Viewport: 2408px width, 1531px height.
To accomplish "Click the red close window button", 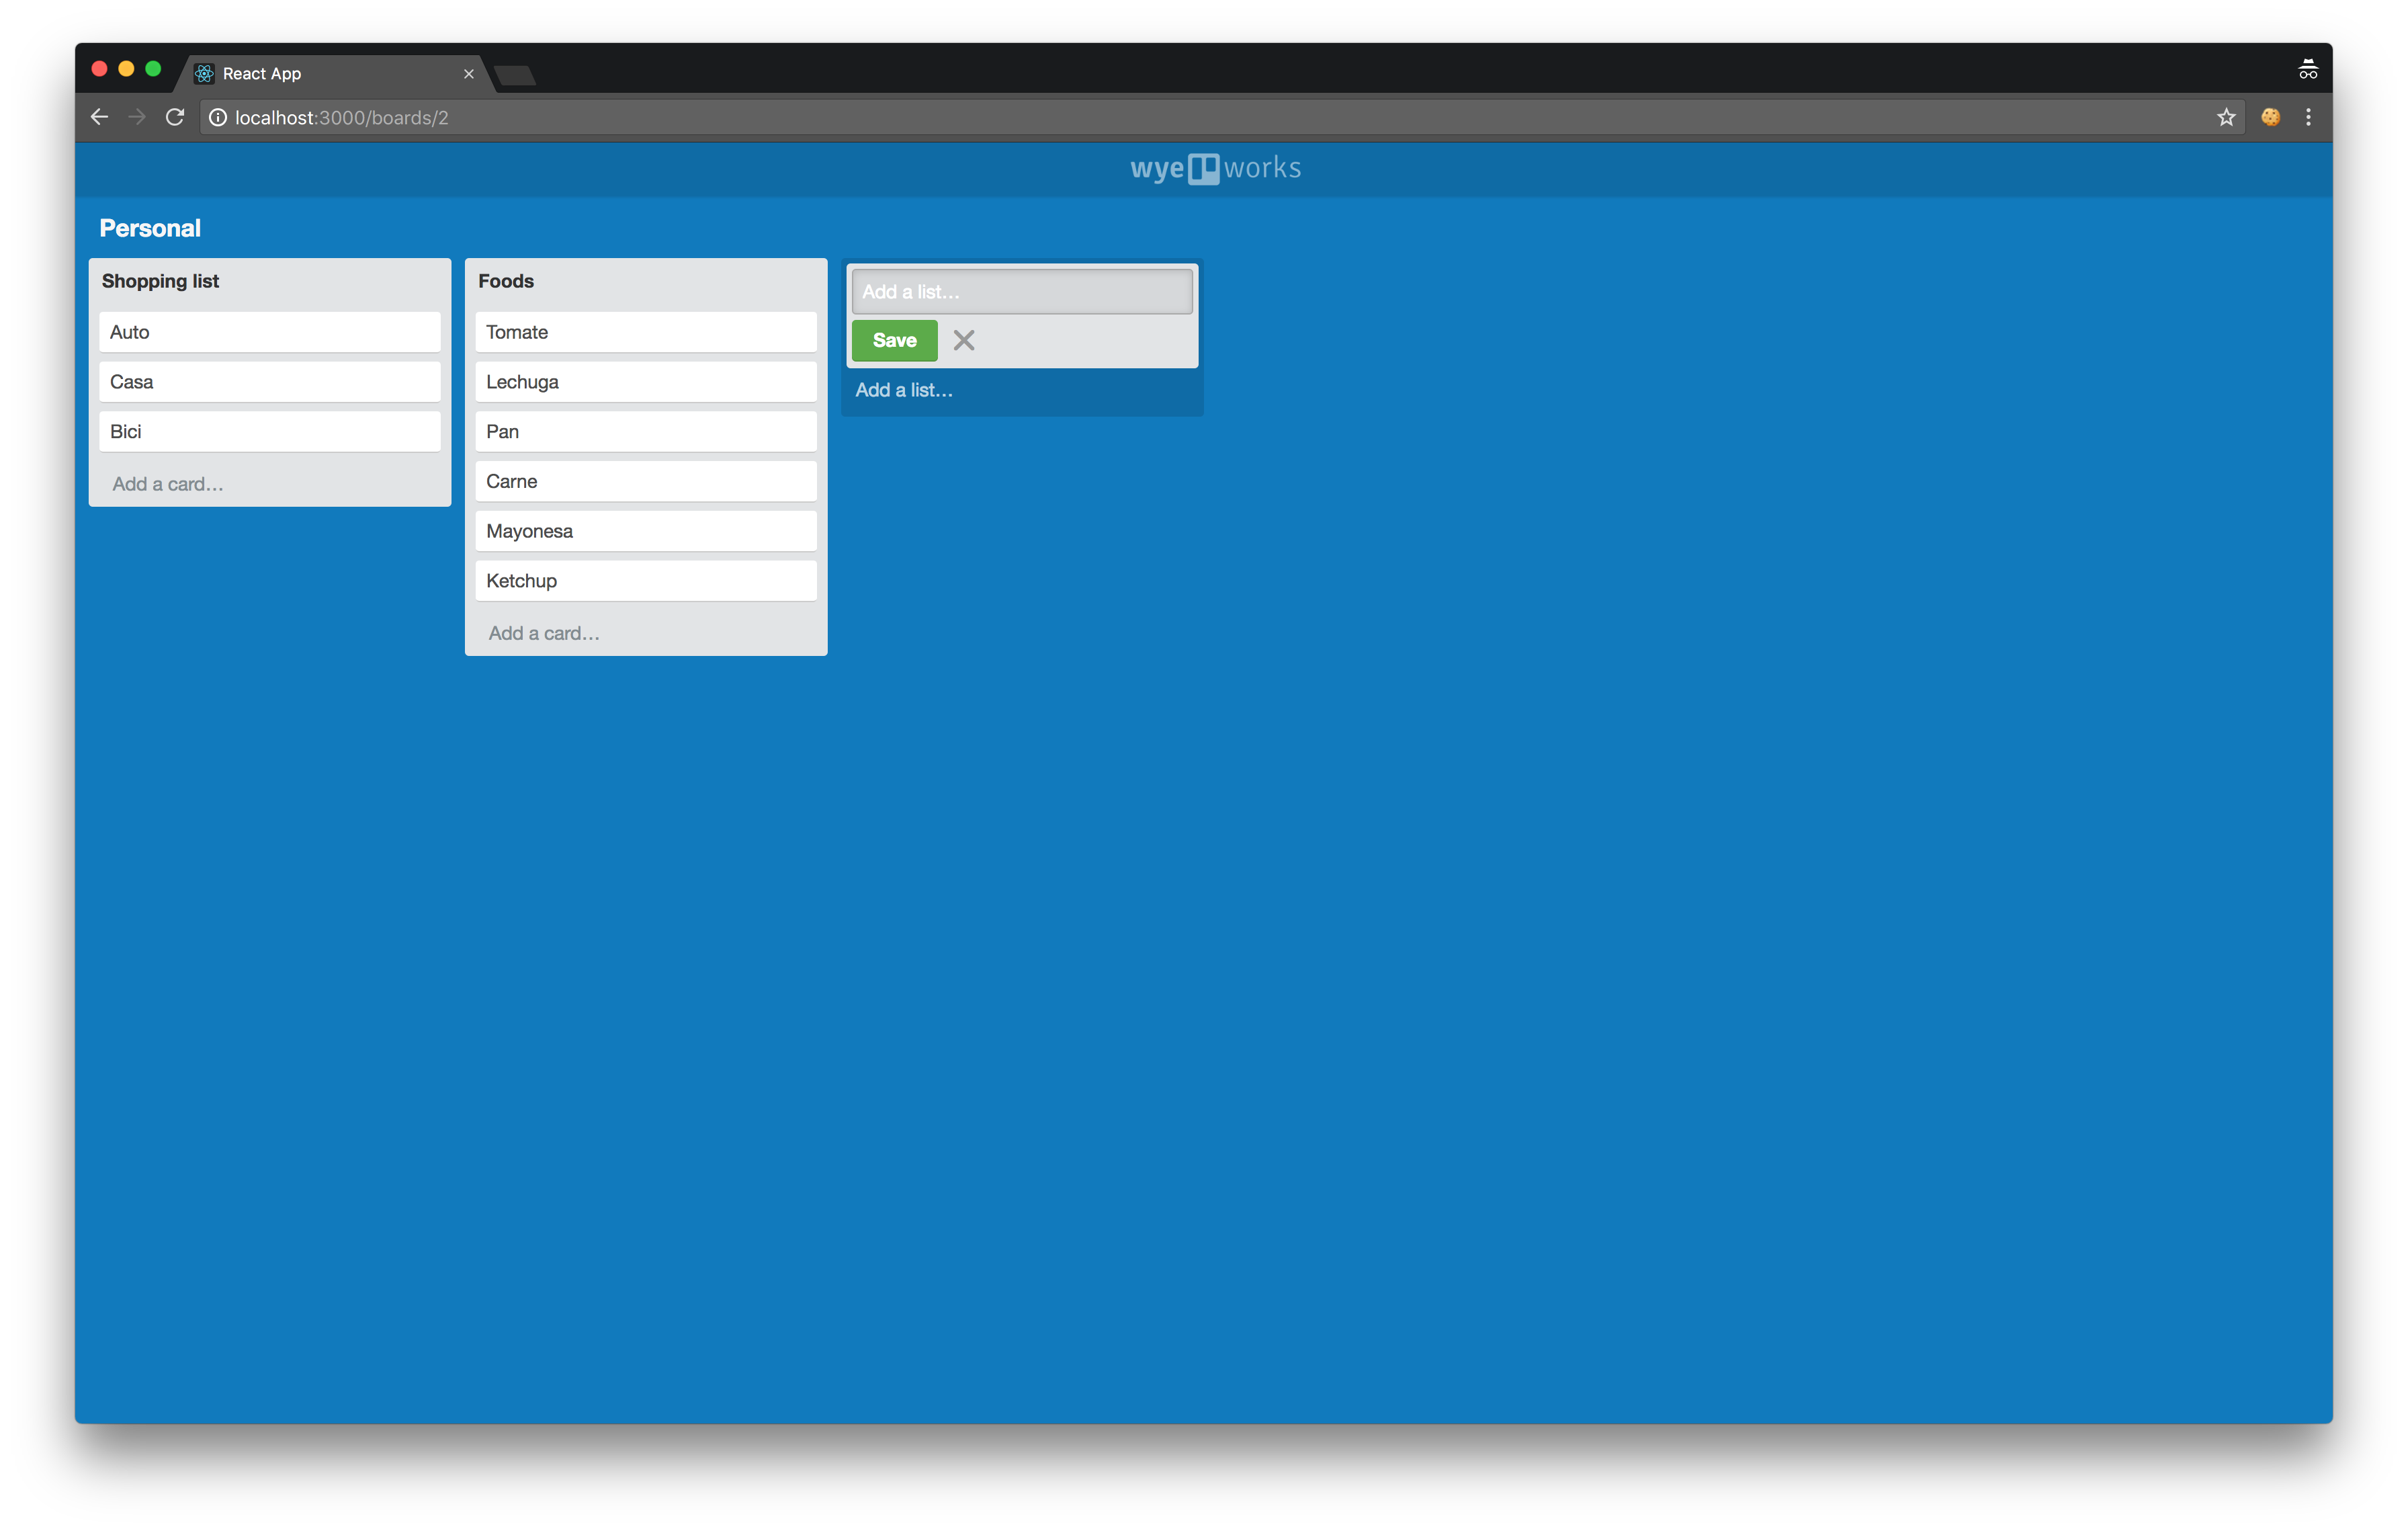I will [x=99, y=69].
